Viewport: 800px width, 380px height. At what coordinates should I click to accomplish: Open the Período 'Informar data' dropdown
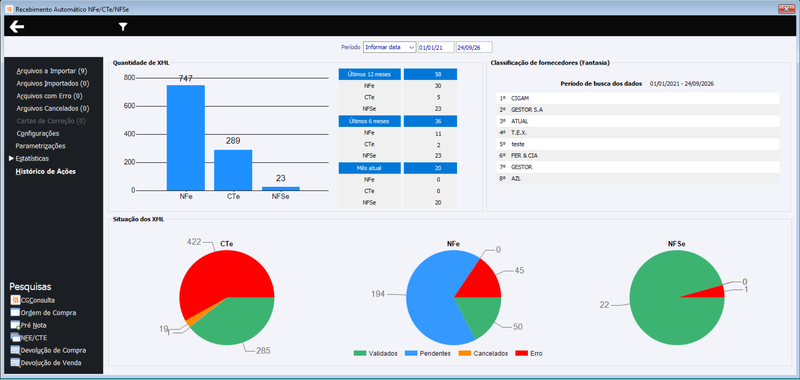coord(390,47)
